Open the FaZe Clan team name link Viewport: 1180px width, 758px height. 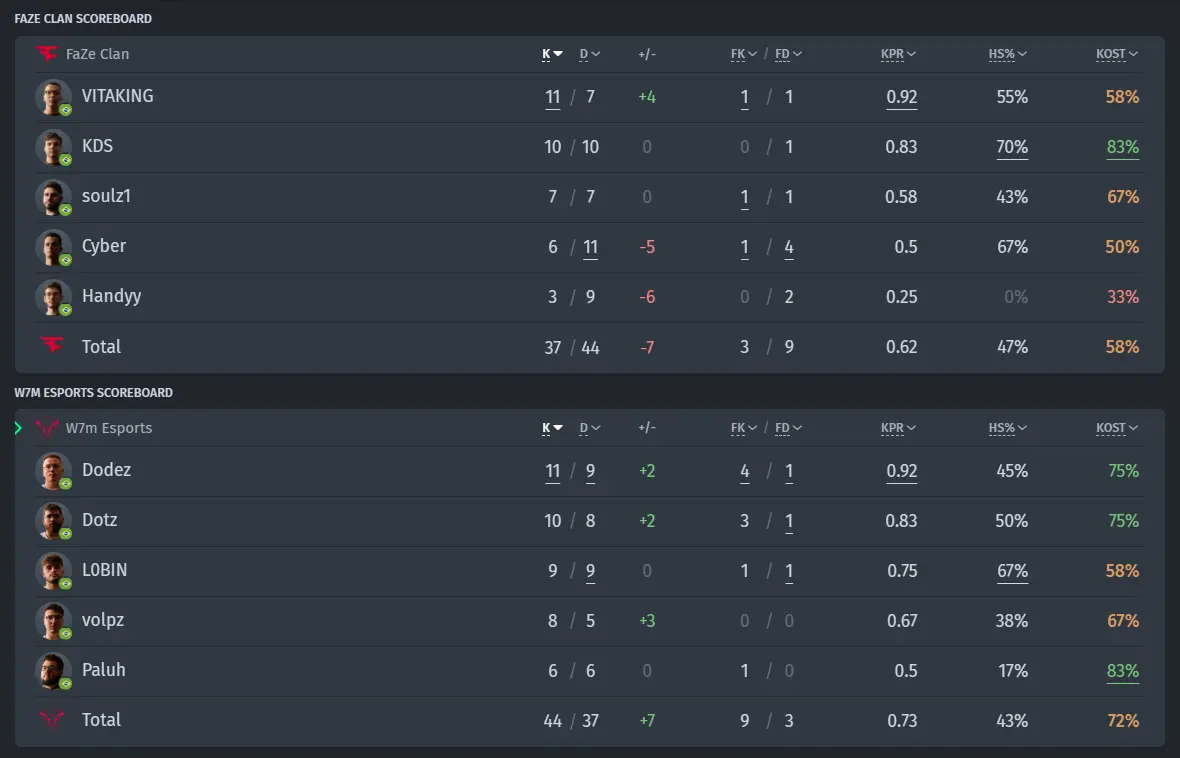[x=97, y=54]
